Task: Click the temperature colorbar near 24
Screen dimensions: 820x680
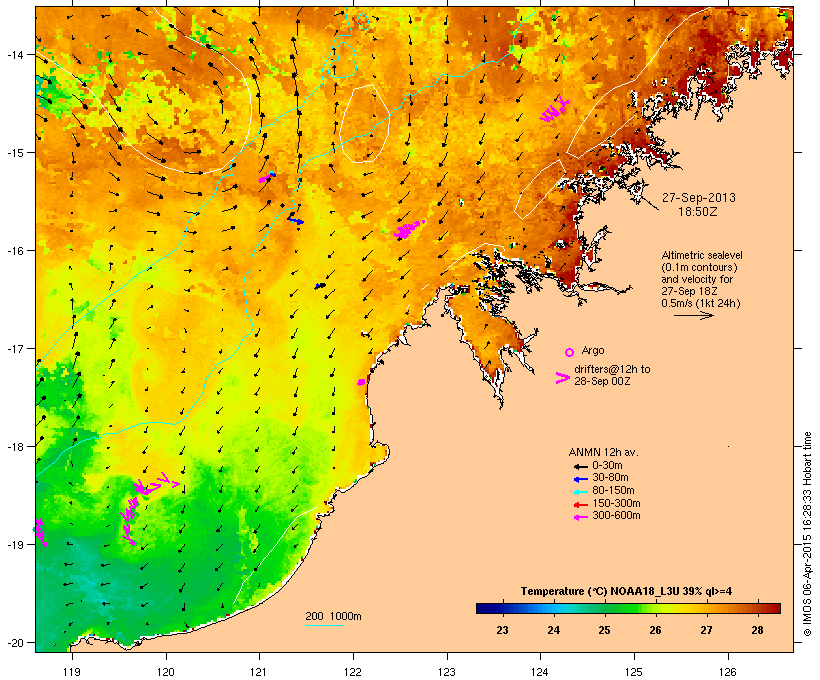Action: click(553, 608)
